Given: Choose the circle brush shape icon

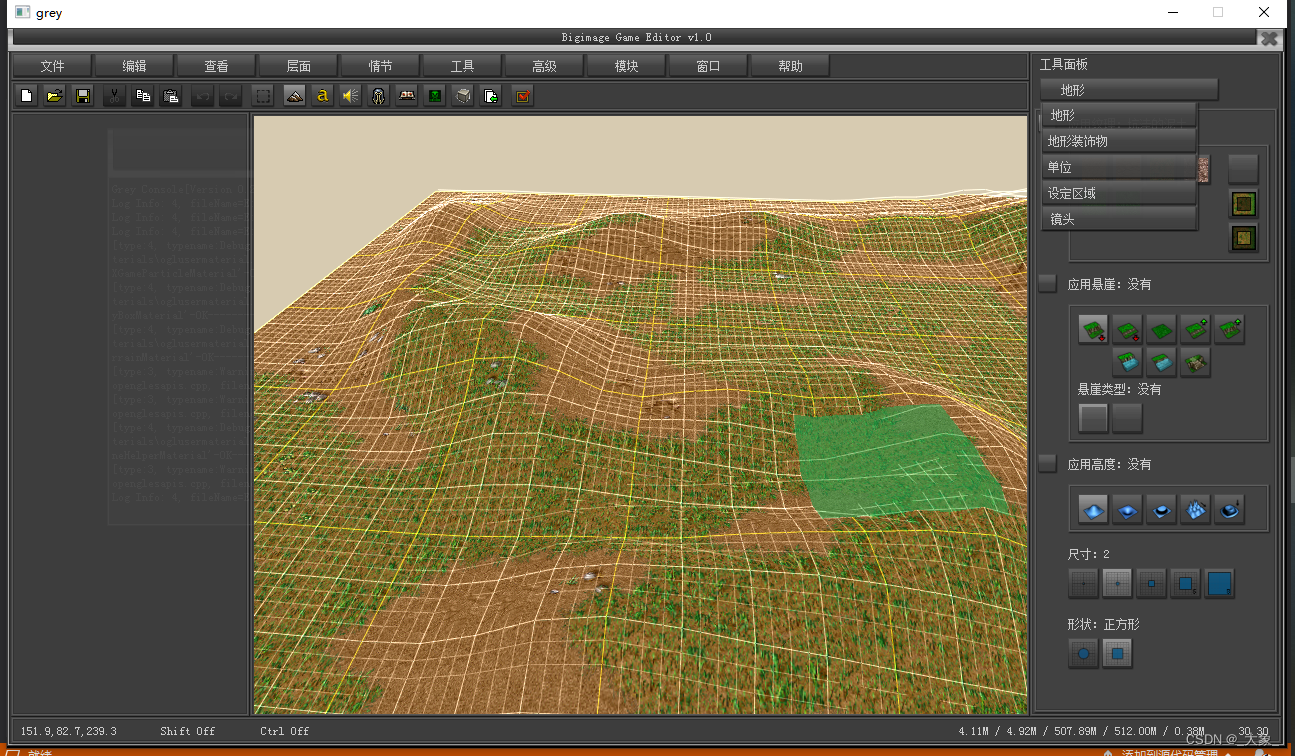Looking at the screenshot, I should tap(1083, 655).
